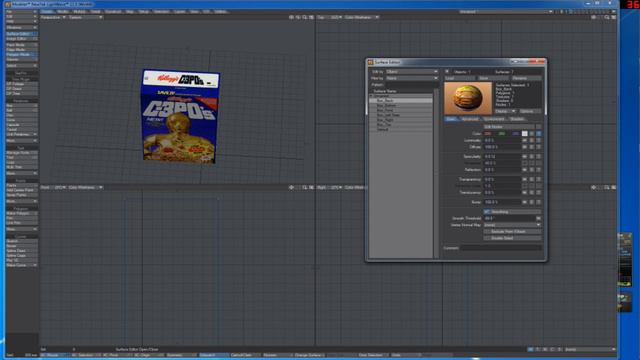Image resolution: width=640 pixels, height=360 pixels.
Task: Switch to Polygon Mode in left panel
Action: click(x=22, y=54)
